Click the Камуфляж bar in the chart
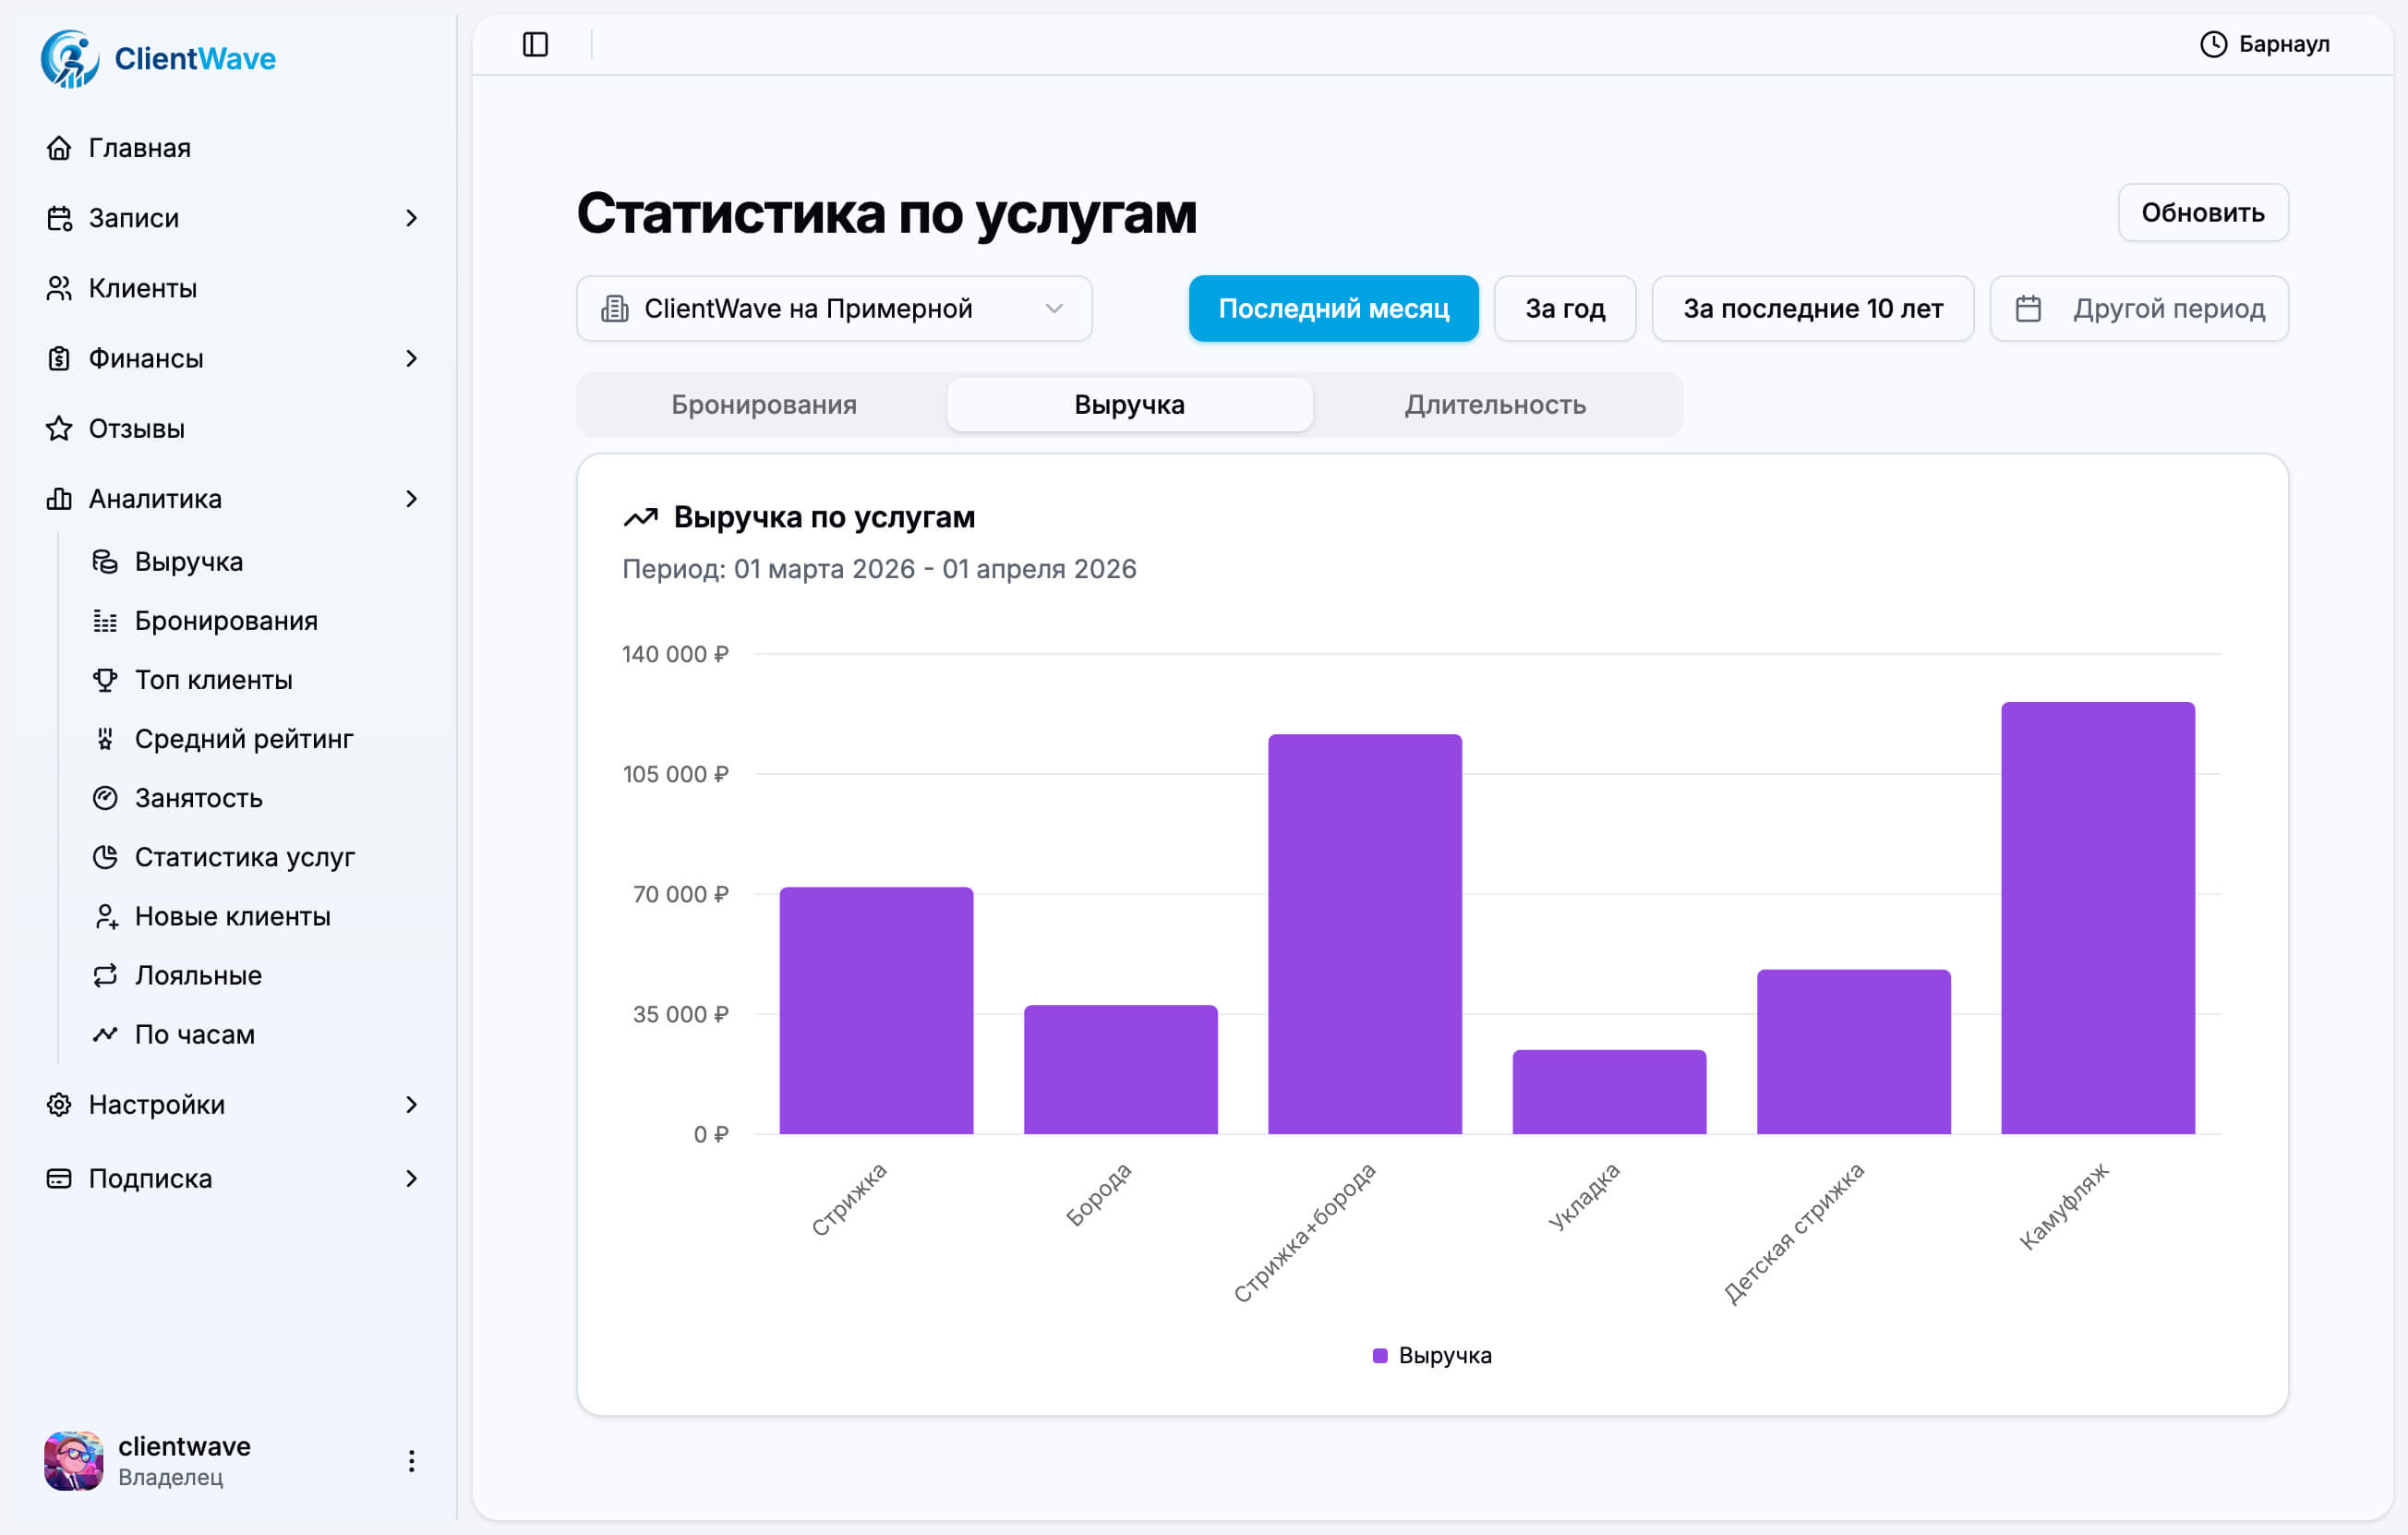 (x=2097, y=917)
